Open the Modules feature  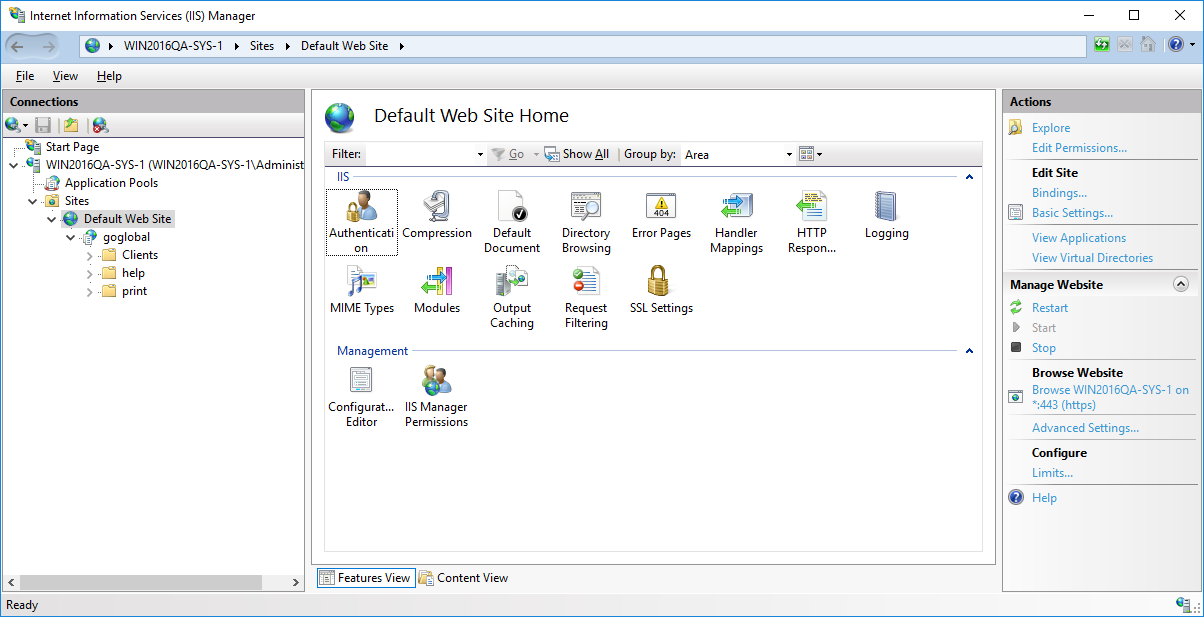[x=437, y=290]
